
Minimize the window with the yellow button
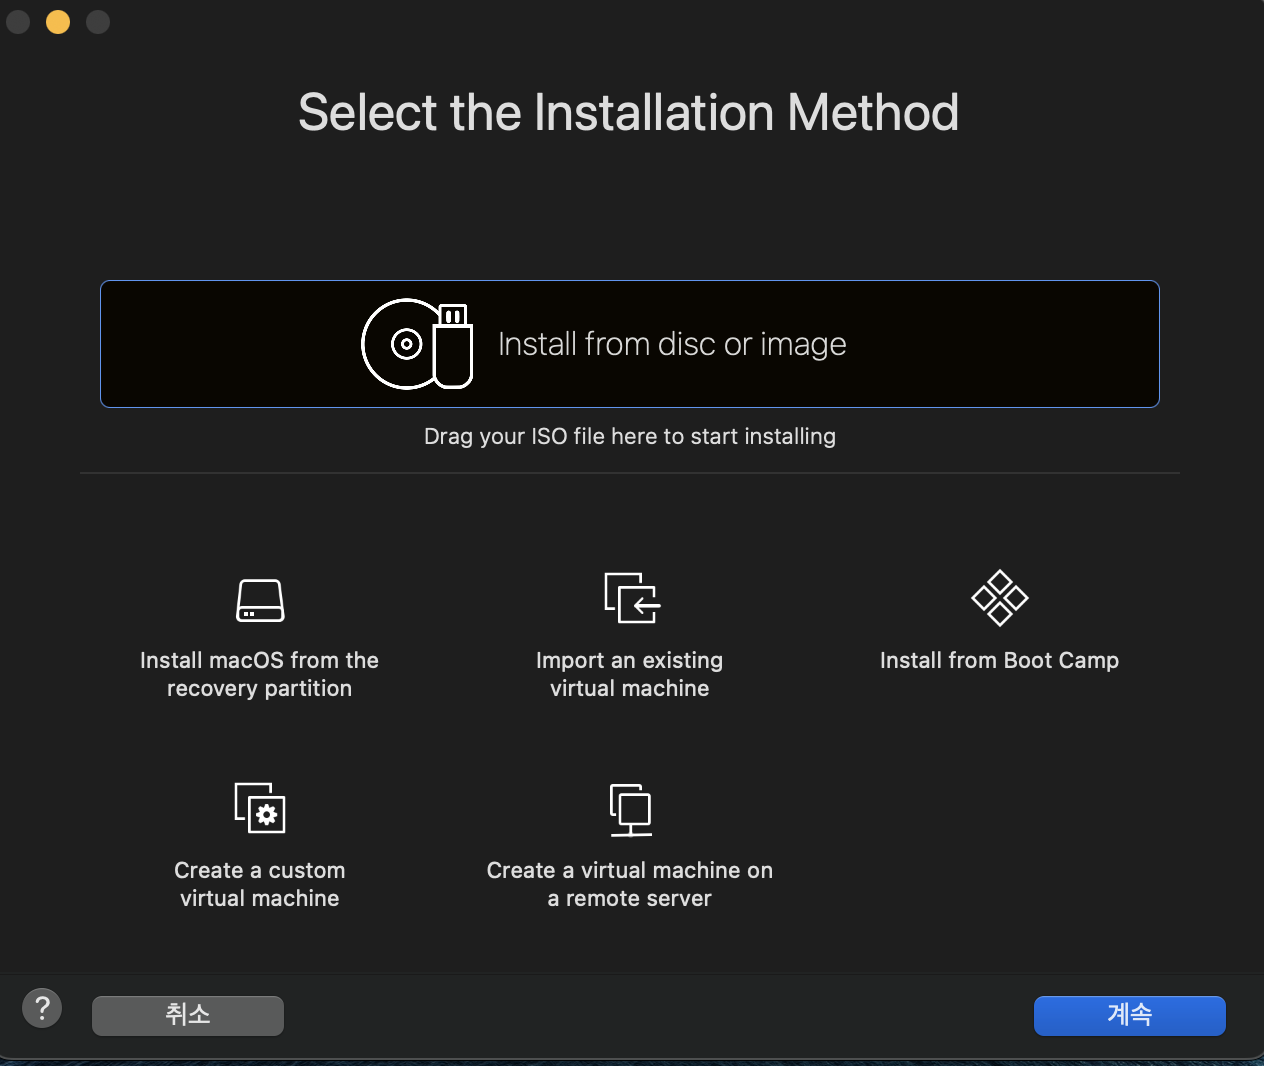pos(58,22)
